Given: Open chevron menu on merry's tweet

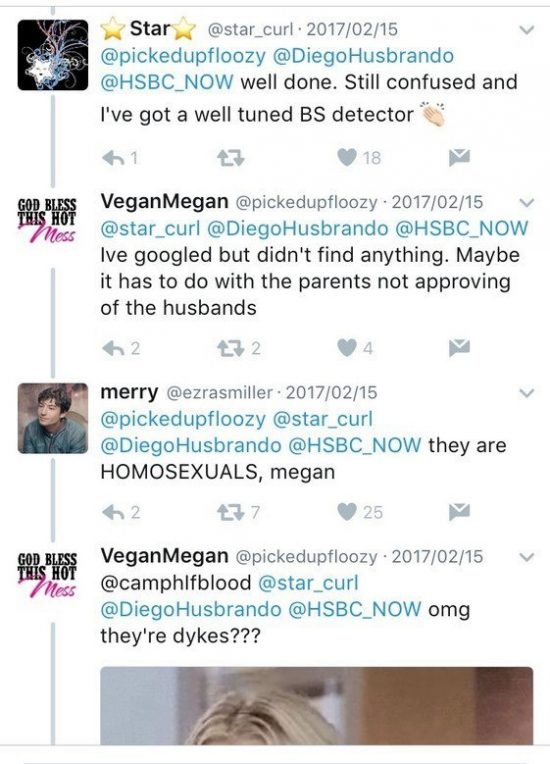Looking at the screenshot, I should click(x=527, y=393).
